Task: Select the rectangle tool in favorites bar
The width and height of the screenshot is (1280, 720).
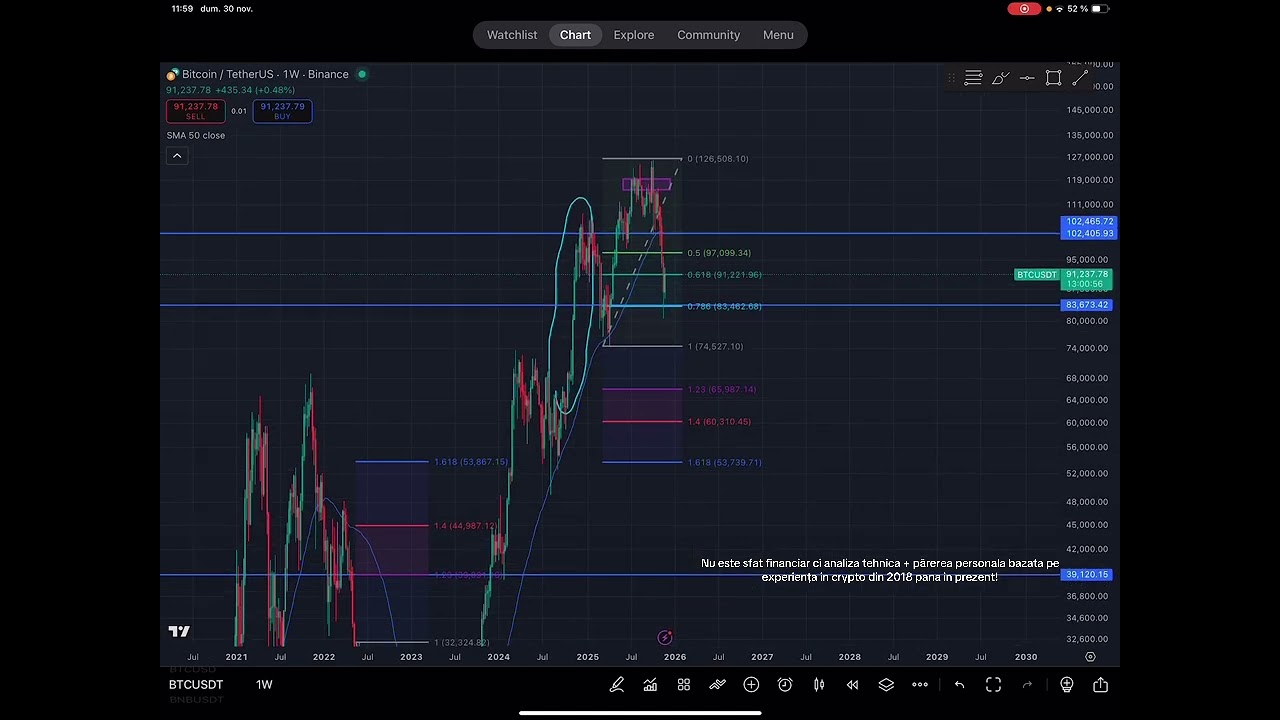Action: point(1054,78)
